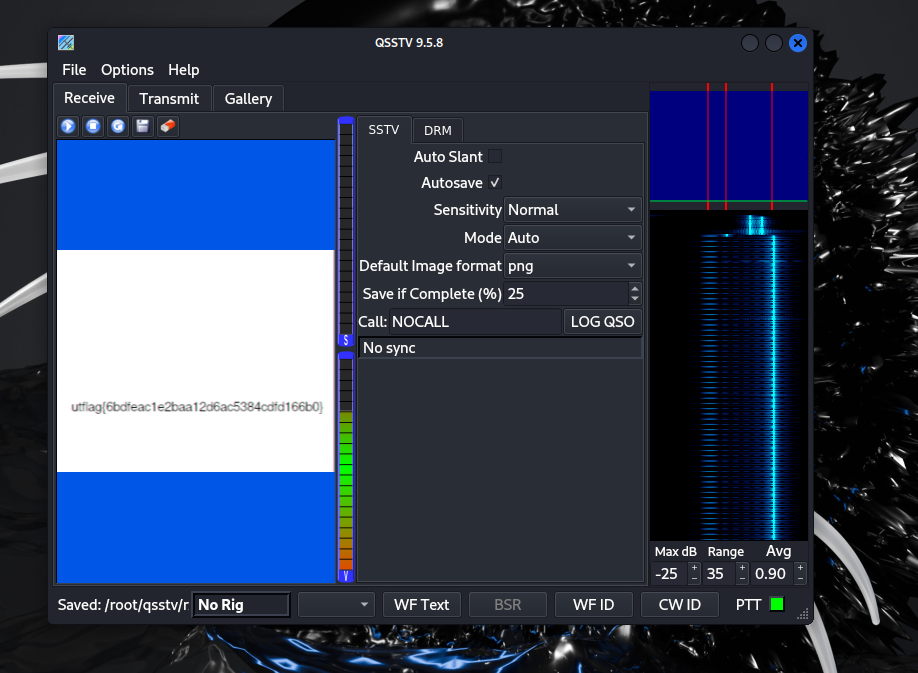
Task: Open the Default Image format dropdown
Action: (573, 266)
